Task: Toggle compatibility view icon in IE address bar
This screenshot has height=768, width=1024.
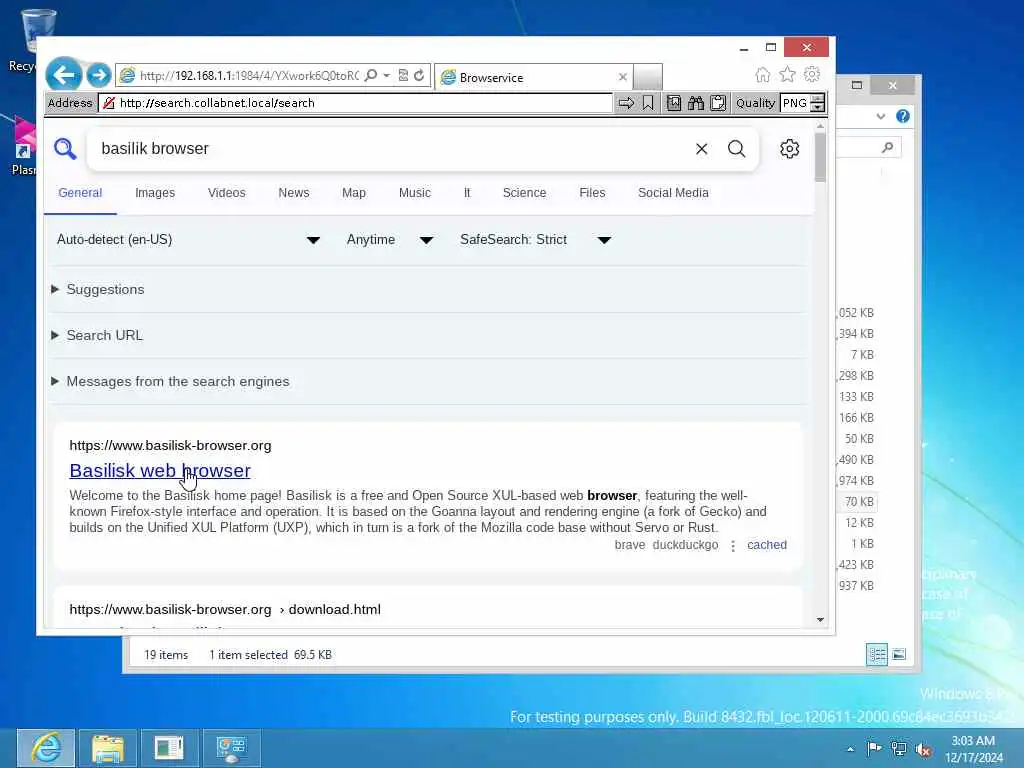Action: tap(403, 75)
